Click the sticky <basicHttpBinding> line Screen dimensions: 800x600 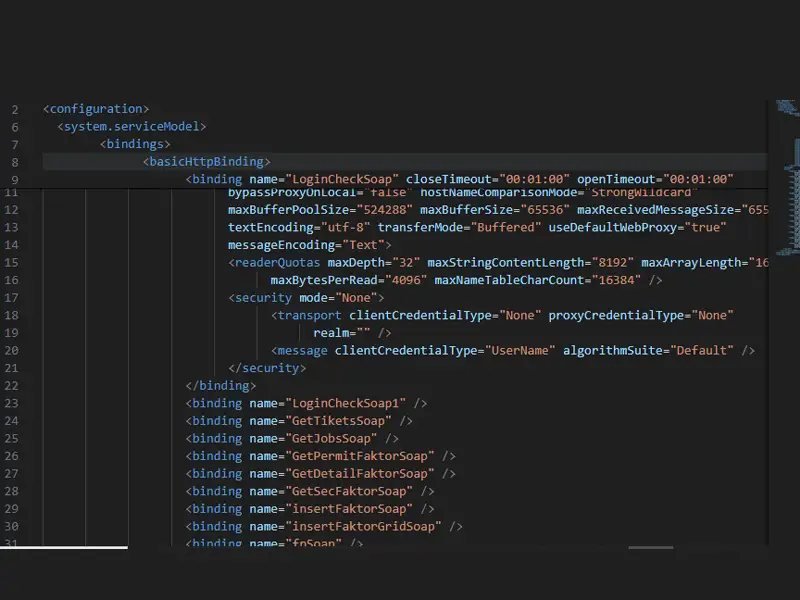207,162
